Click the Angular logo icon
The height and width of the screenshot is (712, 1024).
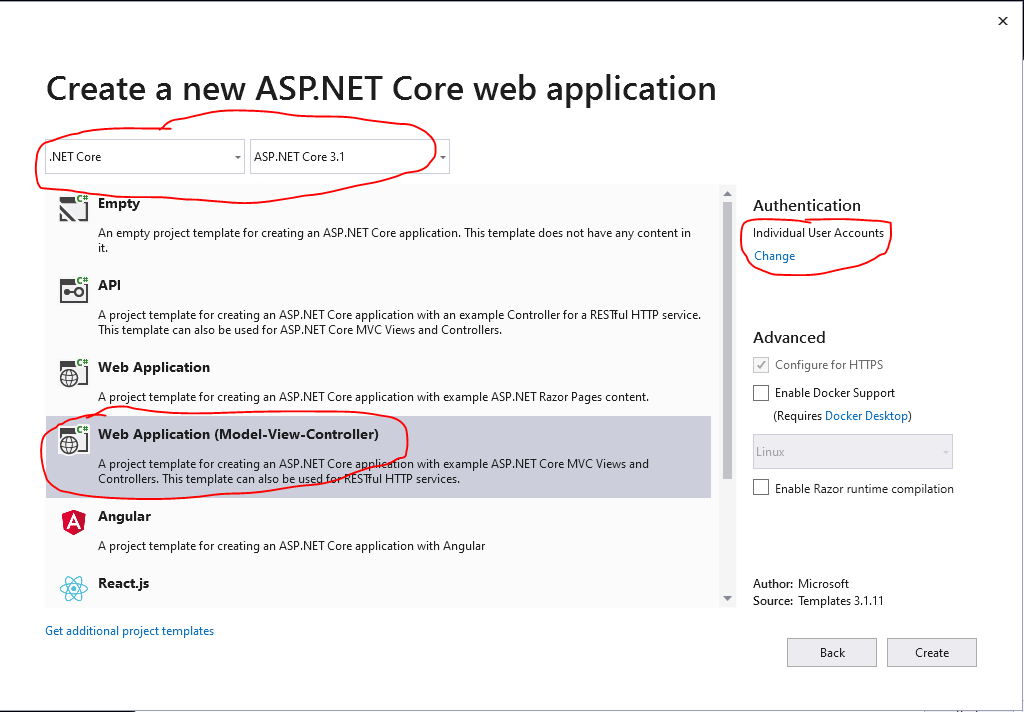73,522
